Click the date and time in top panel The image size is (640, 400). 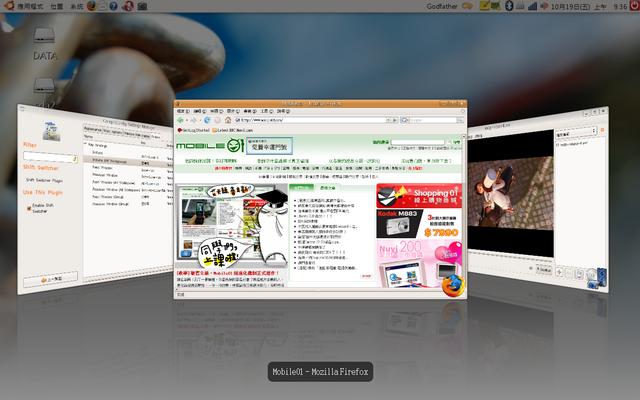589,7
